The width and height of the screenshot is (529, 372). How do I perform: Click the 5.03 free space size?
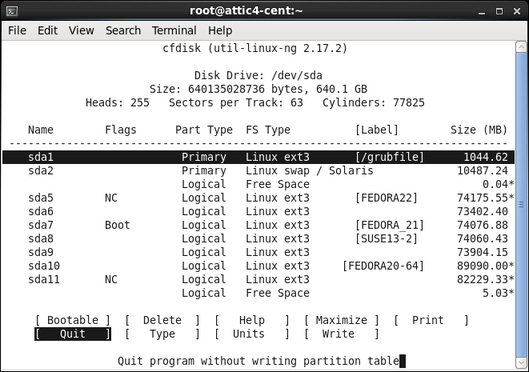point(495,293)
